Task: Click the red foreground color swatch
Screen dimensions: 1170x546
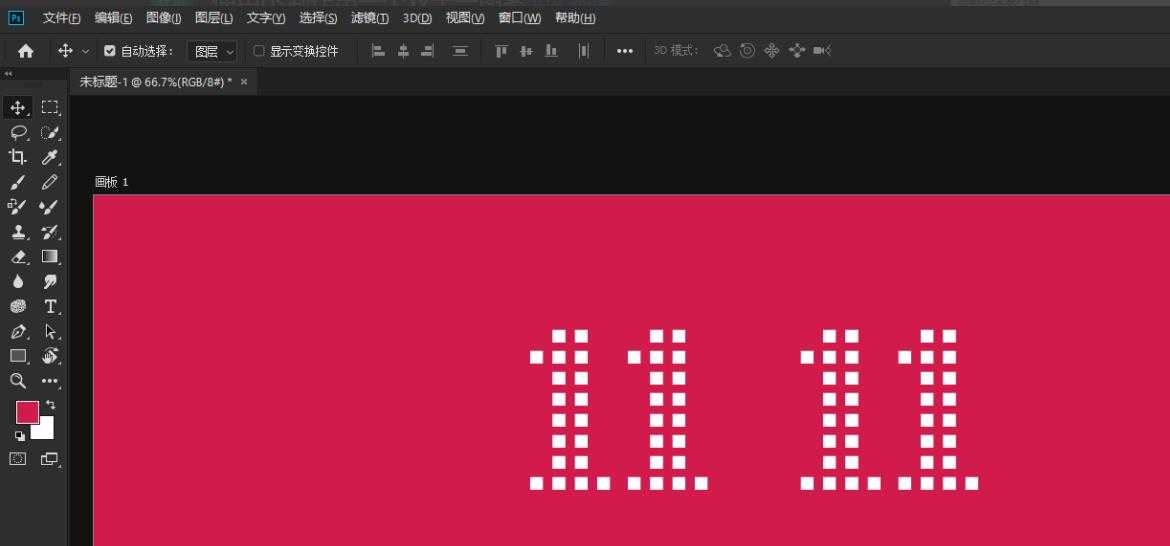Action: pos(27,412)
